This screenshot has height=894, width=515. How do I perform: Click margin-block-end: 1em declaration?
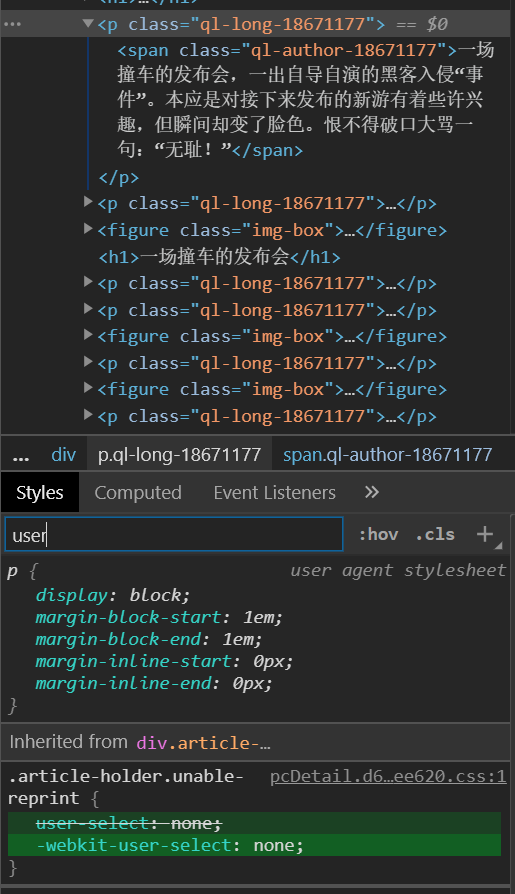(x=148, y=639)
